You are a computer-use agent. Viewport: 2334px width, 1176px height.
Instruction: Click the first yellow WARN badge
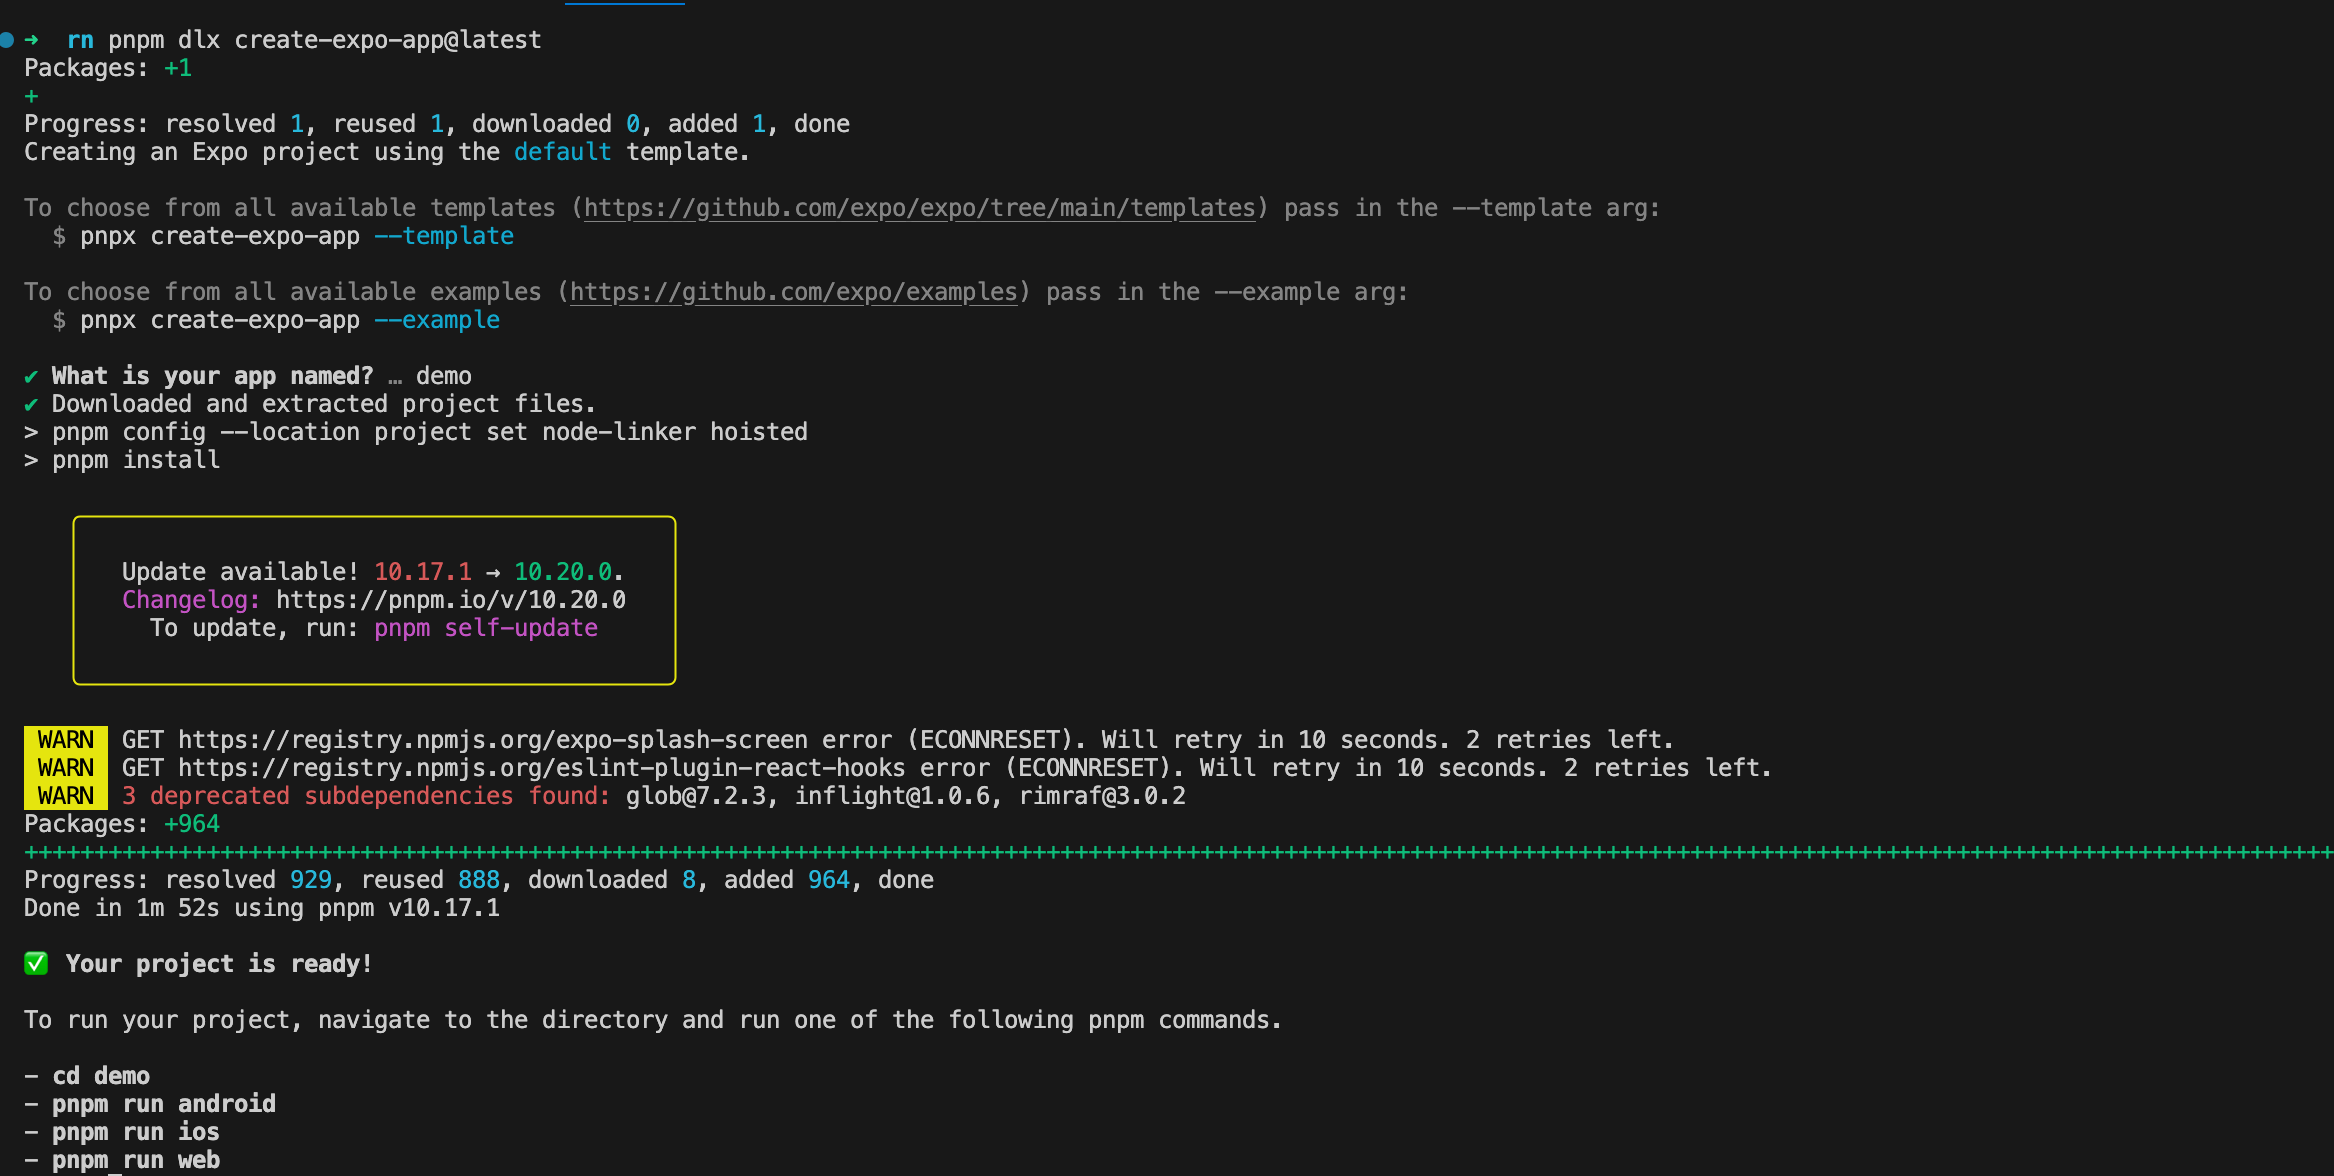click(x=65, y=740)
